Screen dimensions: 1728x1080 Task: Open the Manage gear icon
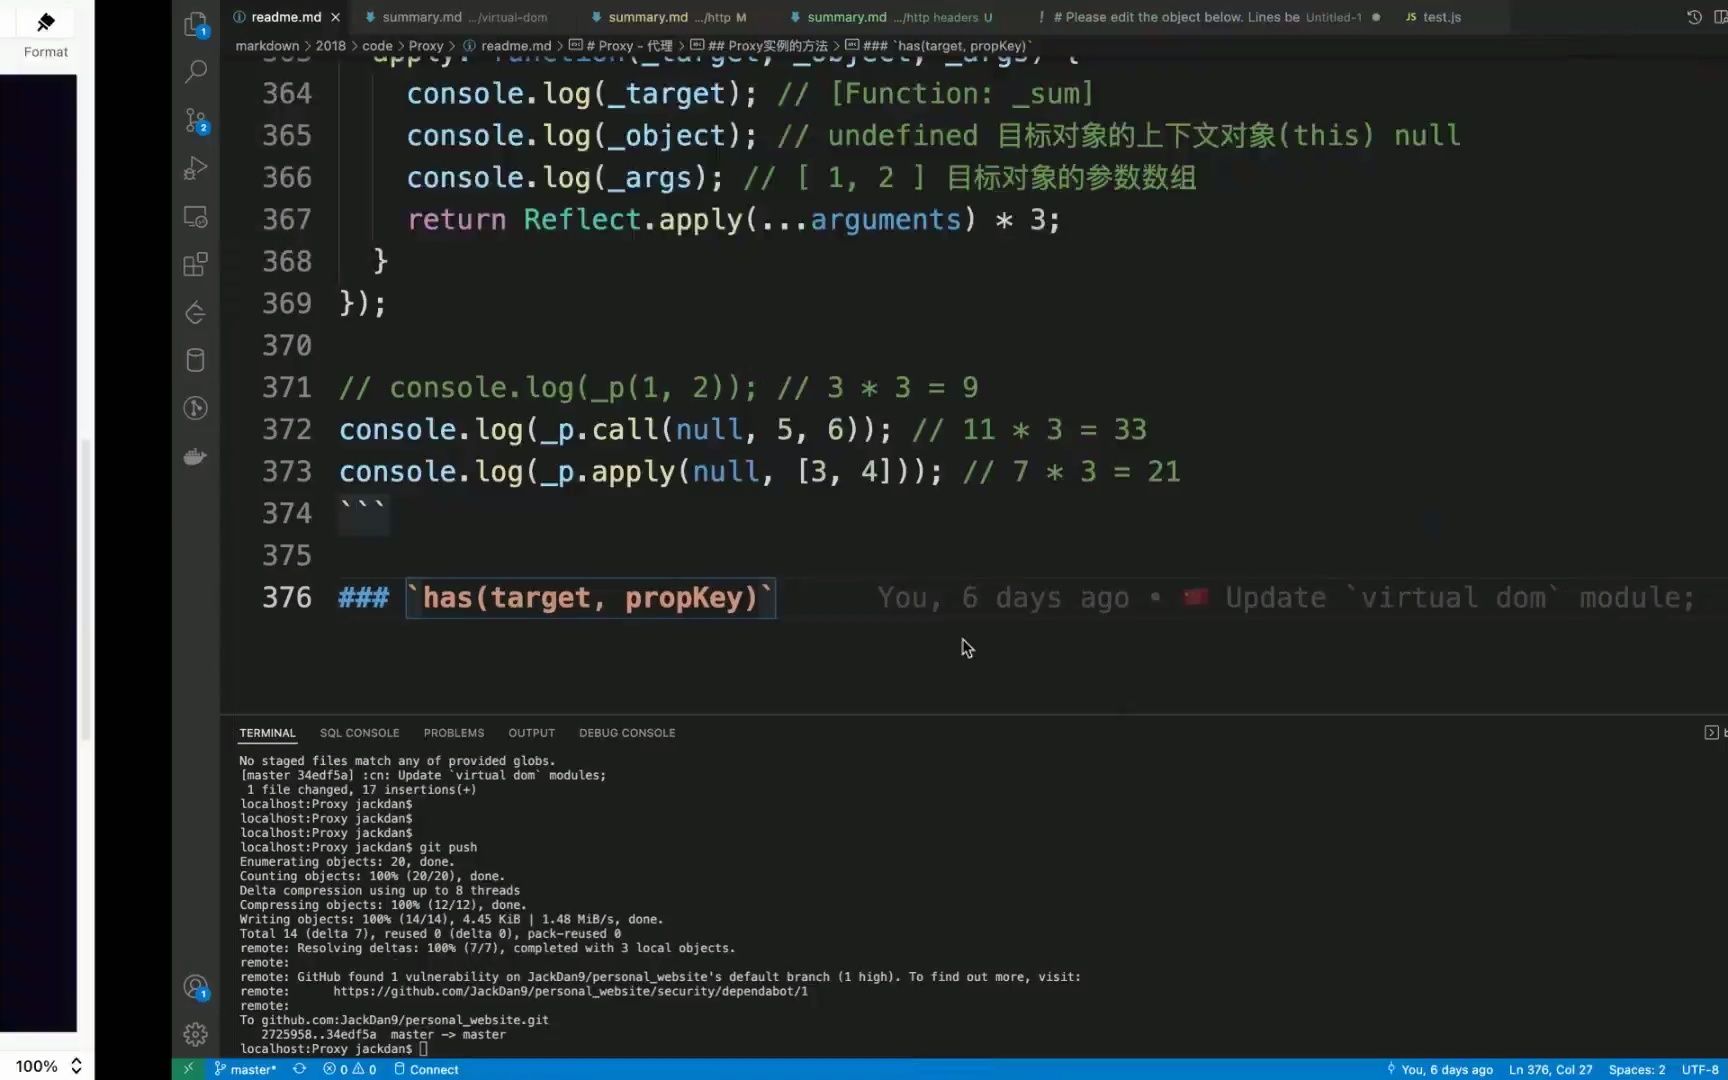tap(196, 1034)
